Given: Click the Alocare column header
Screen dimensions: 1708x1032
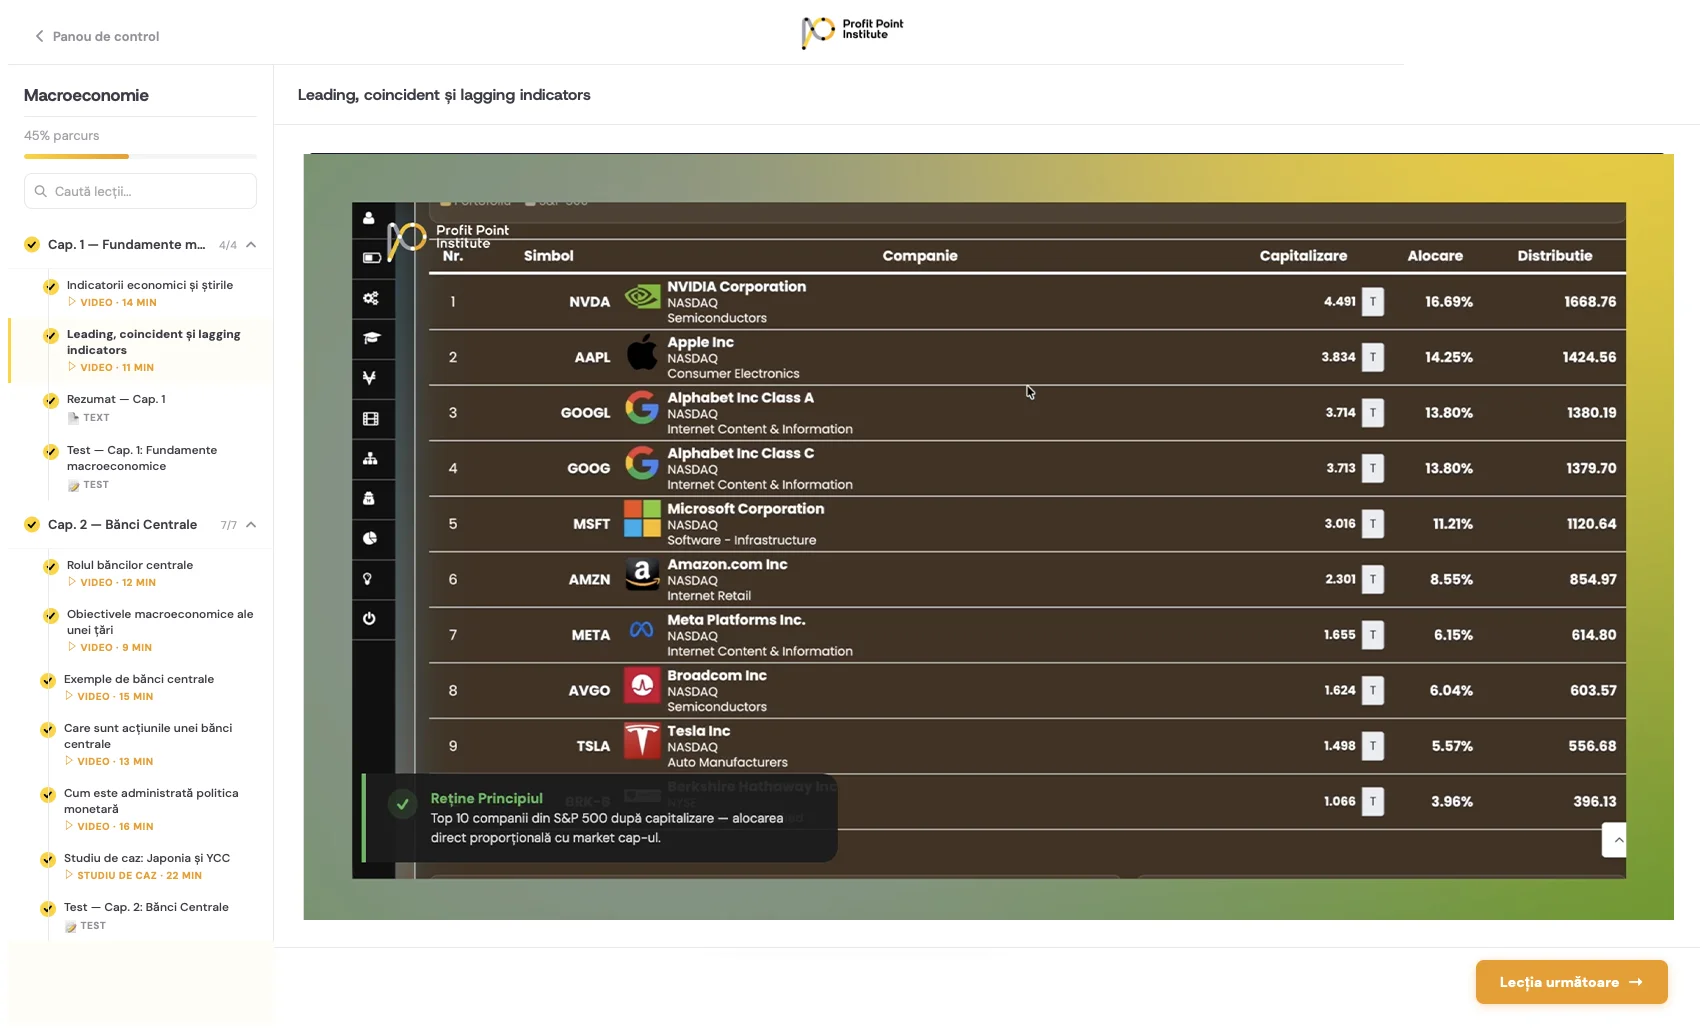Looking at the screenshot, I should pyautogui.click(x=1435, y=256).
